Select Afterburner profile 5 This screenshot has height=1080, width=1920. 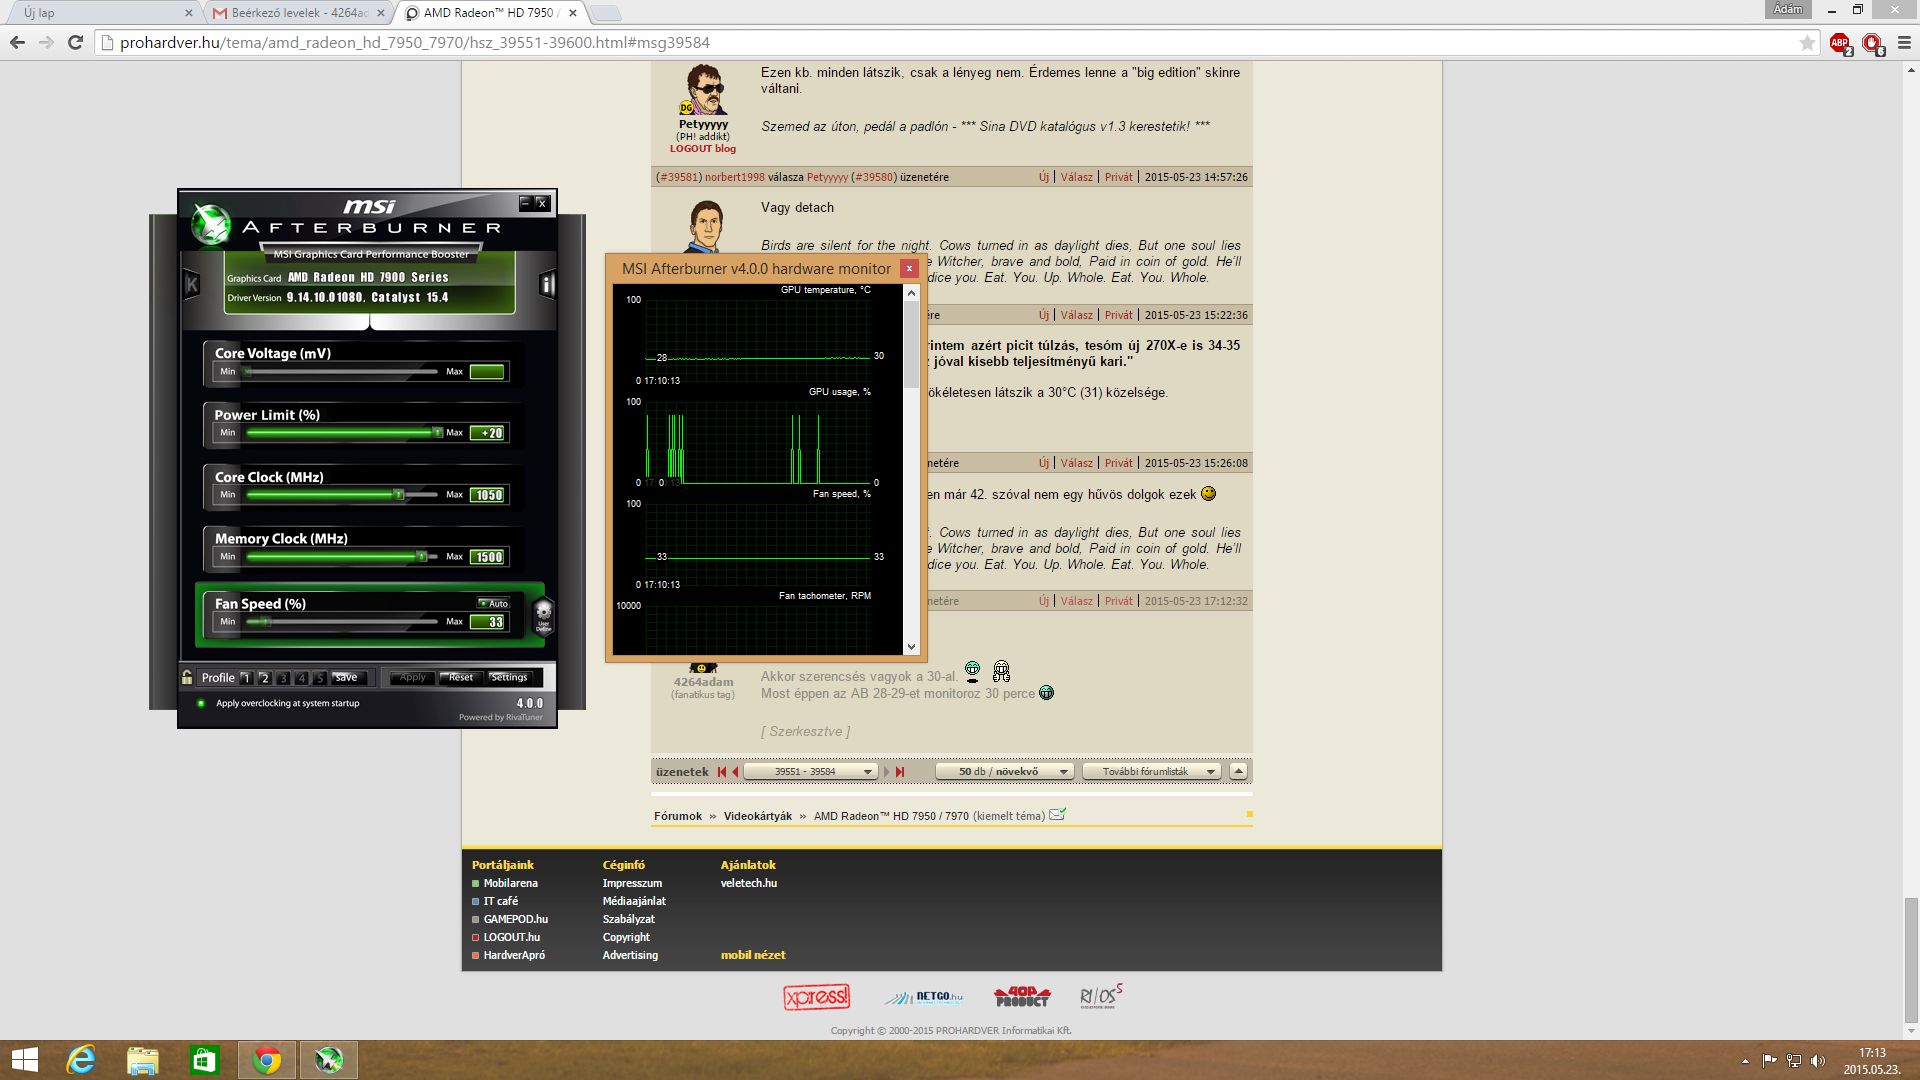pyautogui.click(x=320, y=678)
